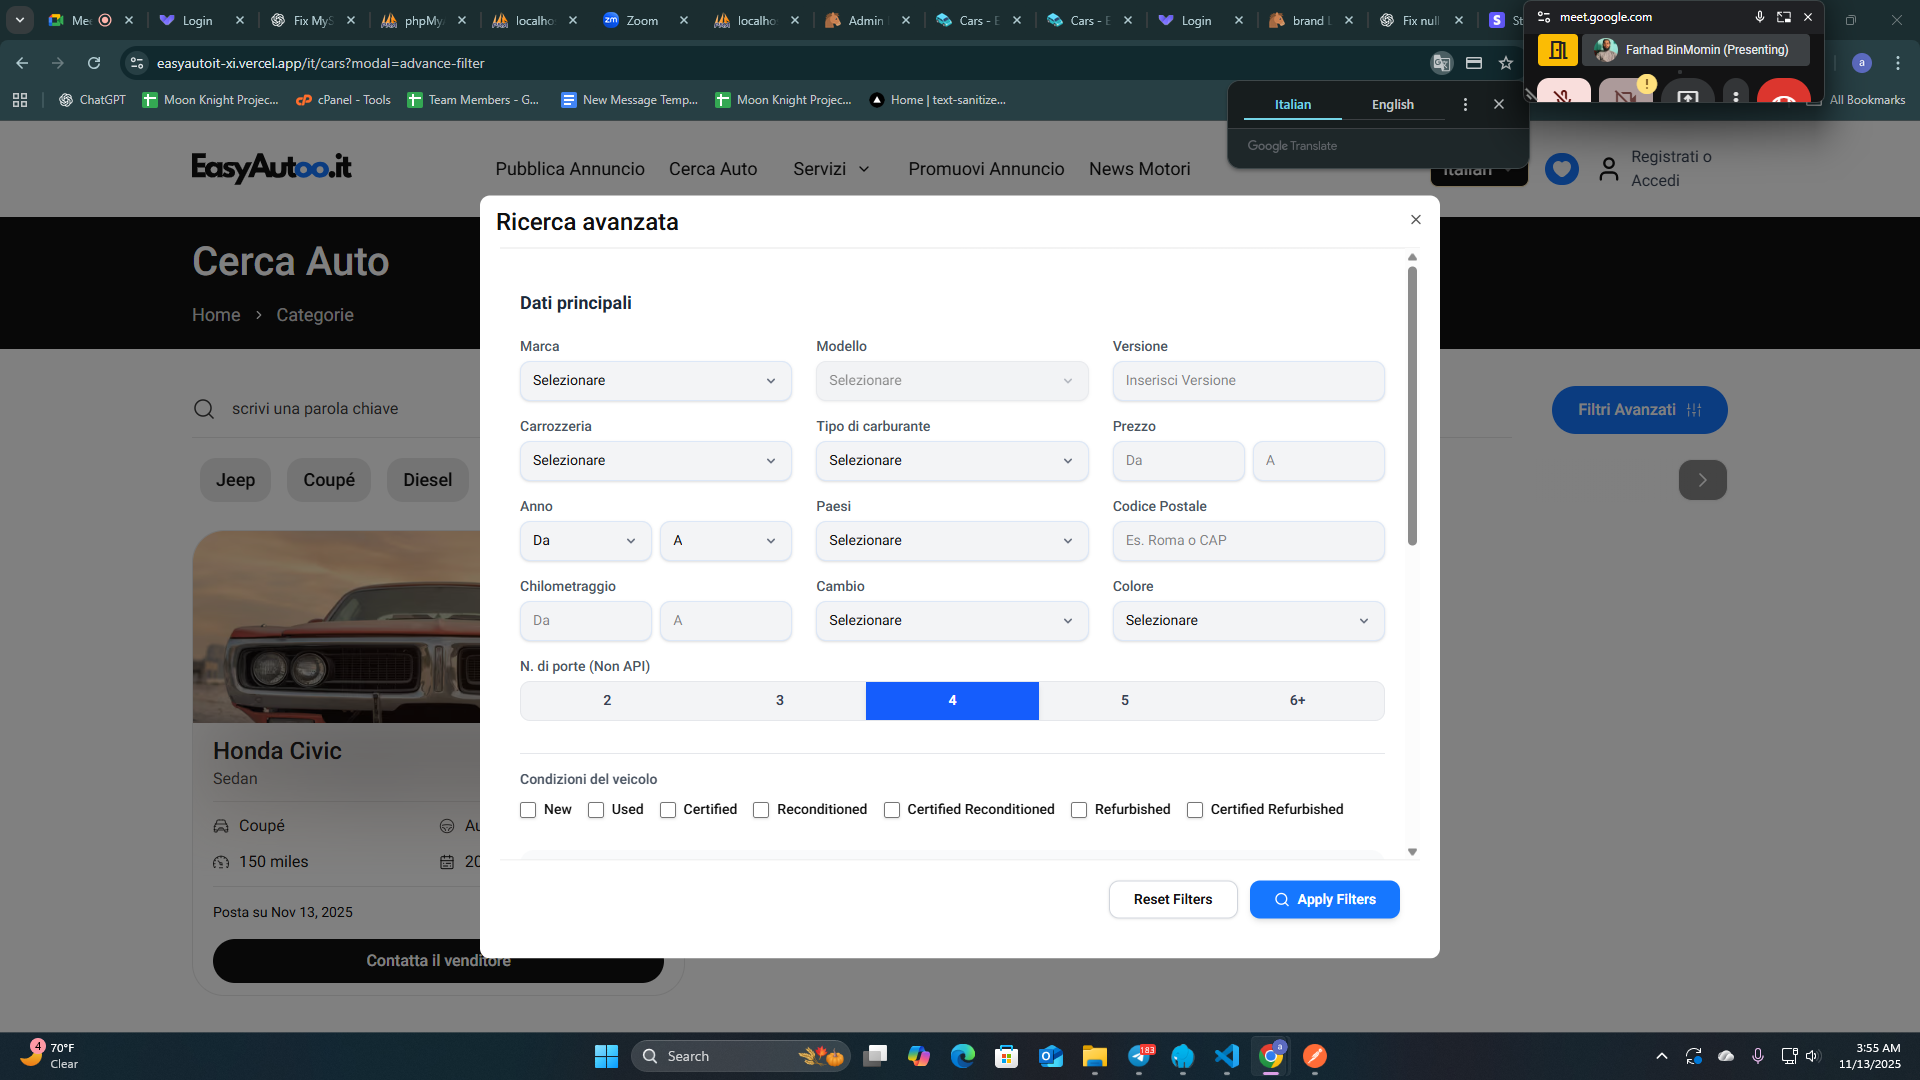Open Pubblica Annuncio menu item
Image resolution: width=1920 pixels, height=1080 pixels.
coord(570,169)
